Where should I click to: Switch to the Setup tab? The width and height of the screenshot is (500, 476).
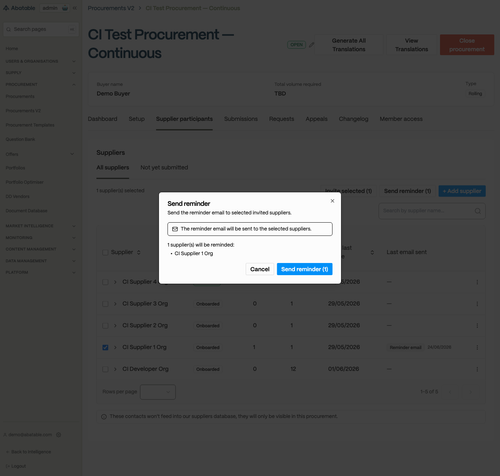tap(137, 119)
